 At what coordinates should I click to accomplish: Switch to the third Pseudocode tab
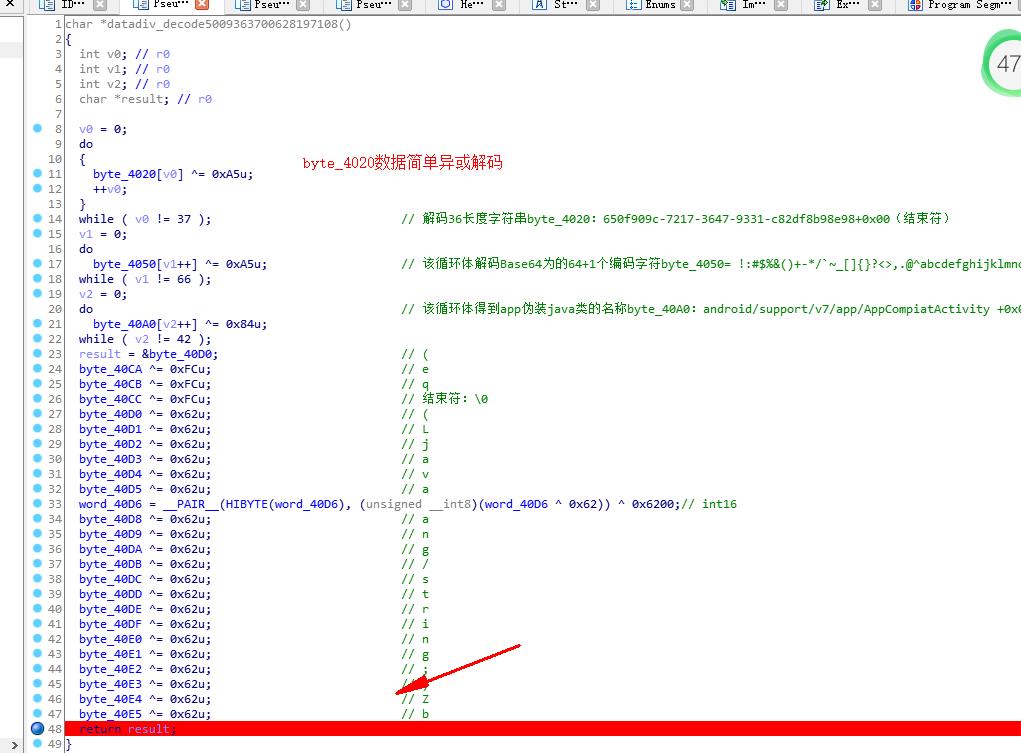[345, 7]
